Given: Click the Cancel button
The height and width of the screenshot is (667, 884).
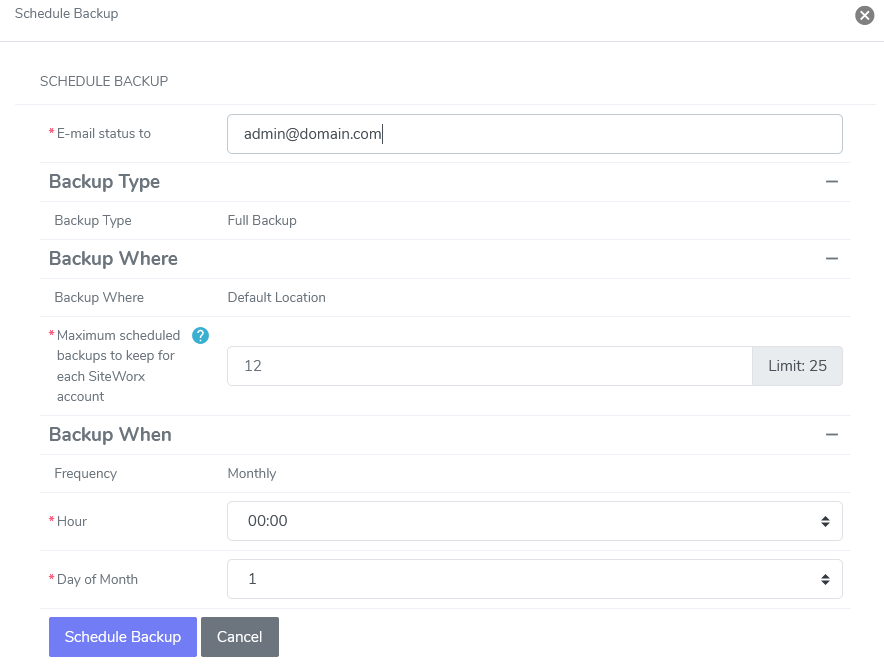Looking at the screenshot, I should pos(239,637).
